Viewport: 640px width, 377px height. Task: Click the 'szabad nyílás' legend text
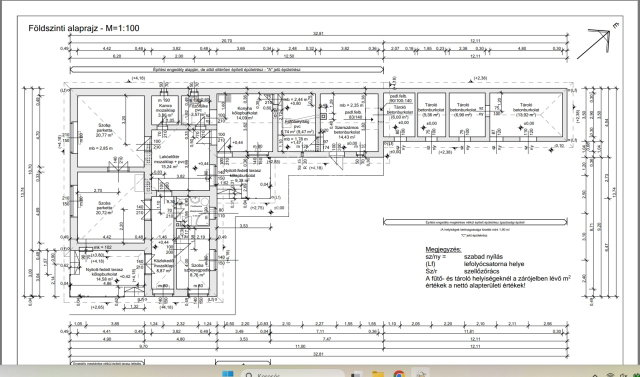(x=483, y=257)
